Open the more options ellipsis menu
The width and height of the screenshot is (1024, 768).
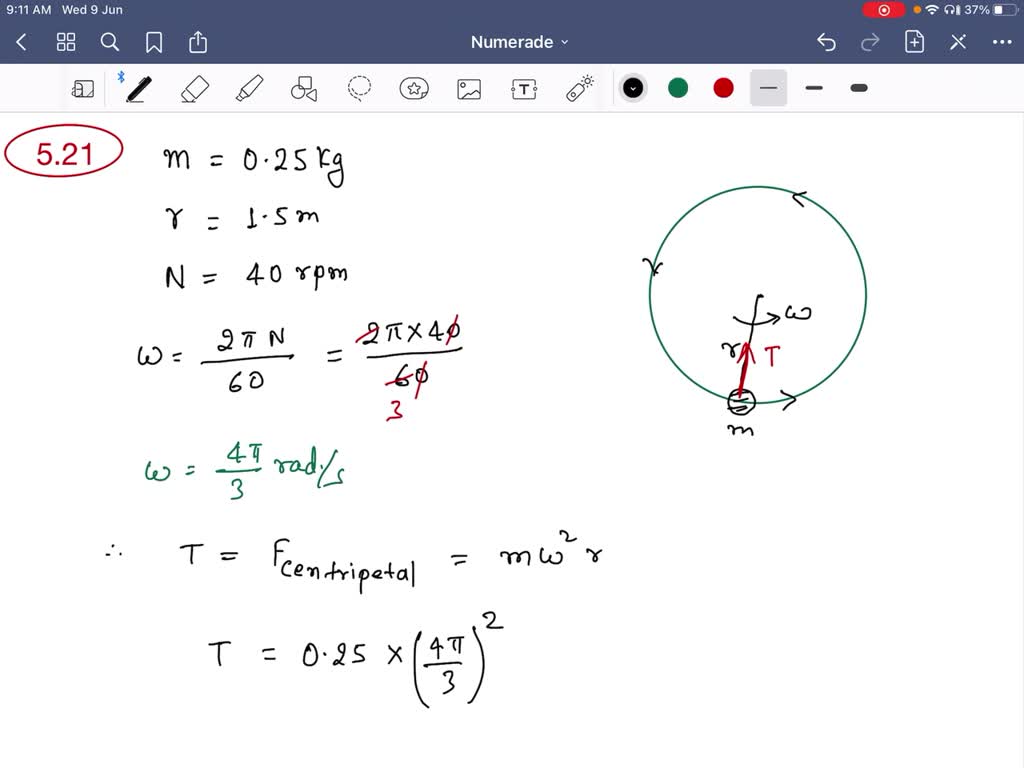pos(1003,42)
